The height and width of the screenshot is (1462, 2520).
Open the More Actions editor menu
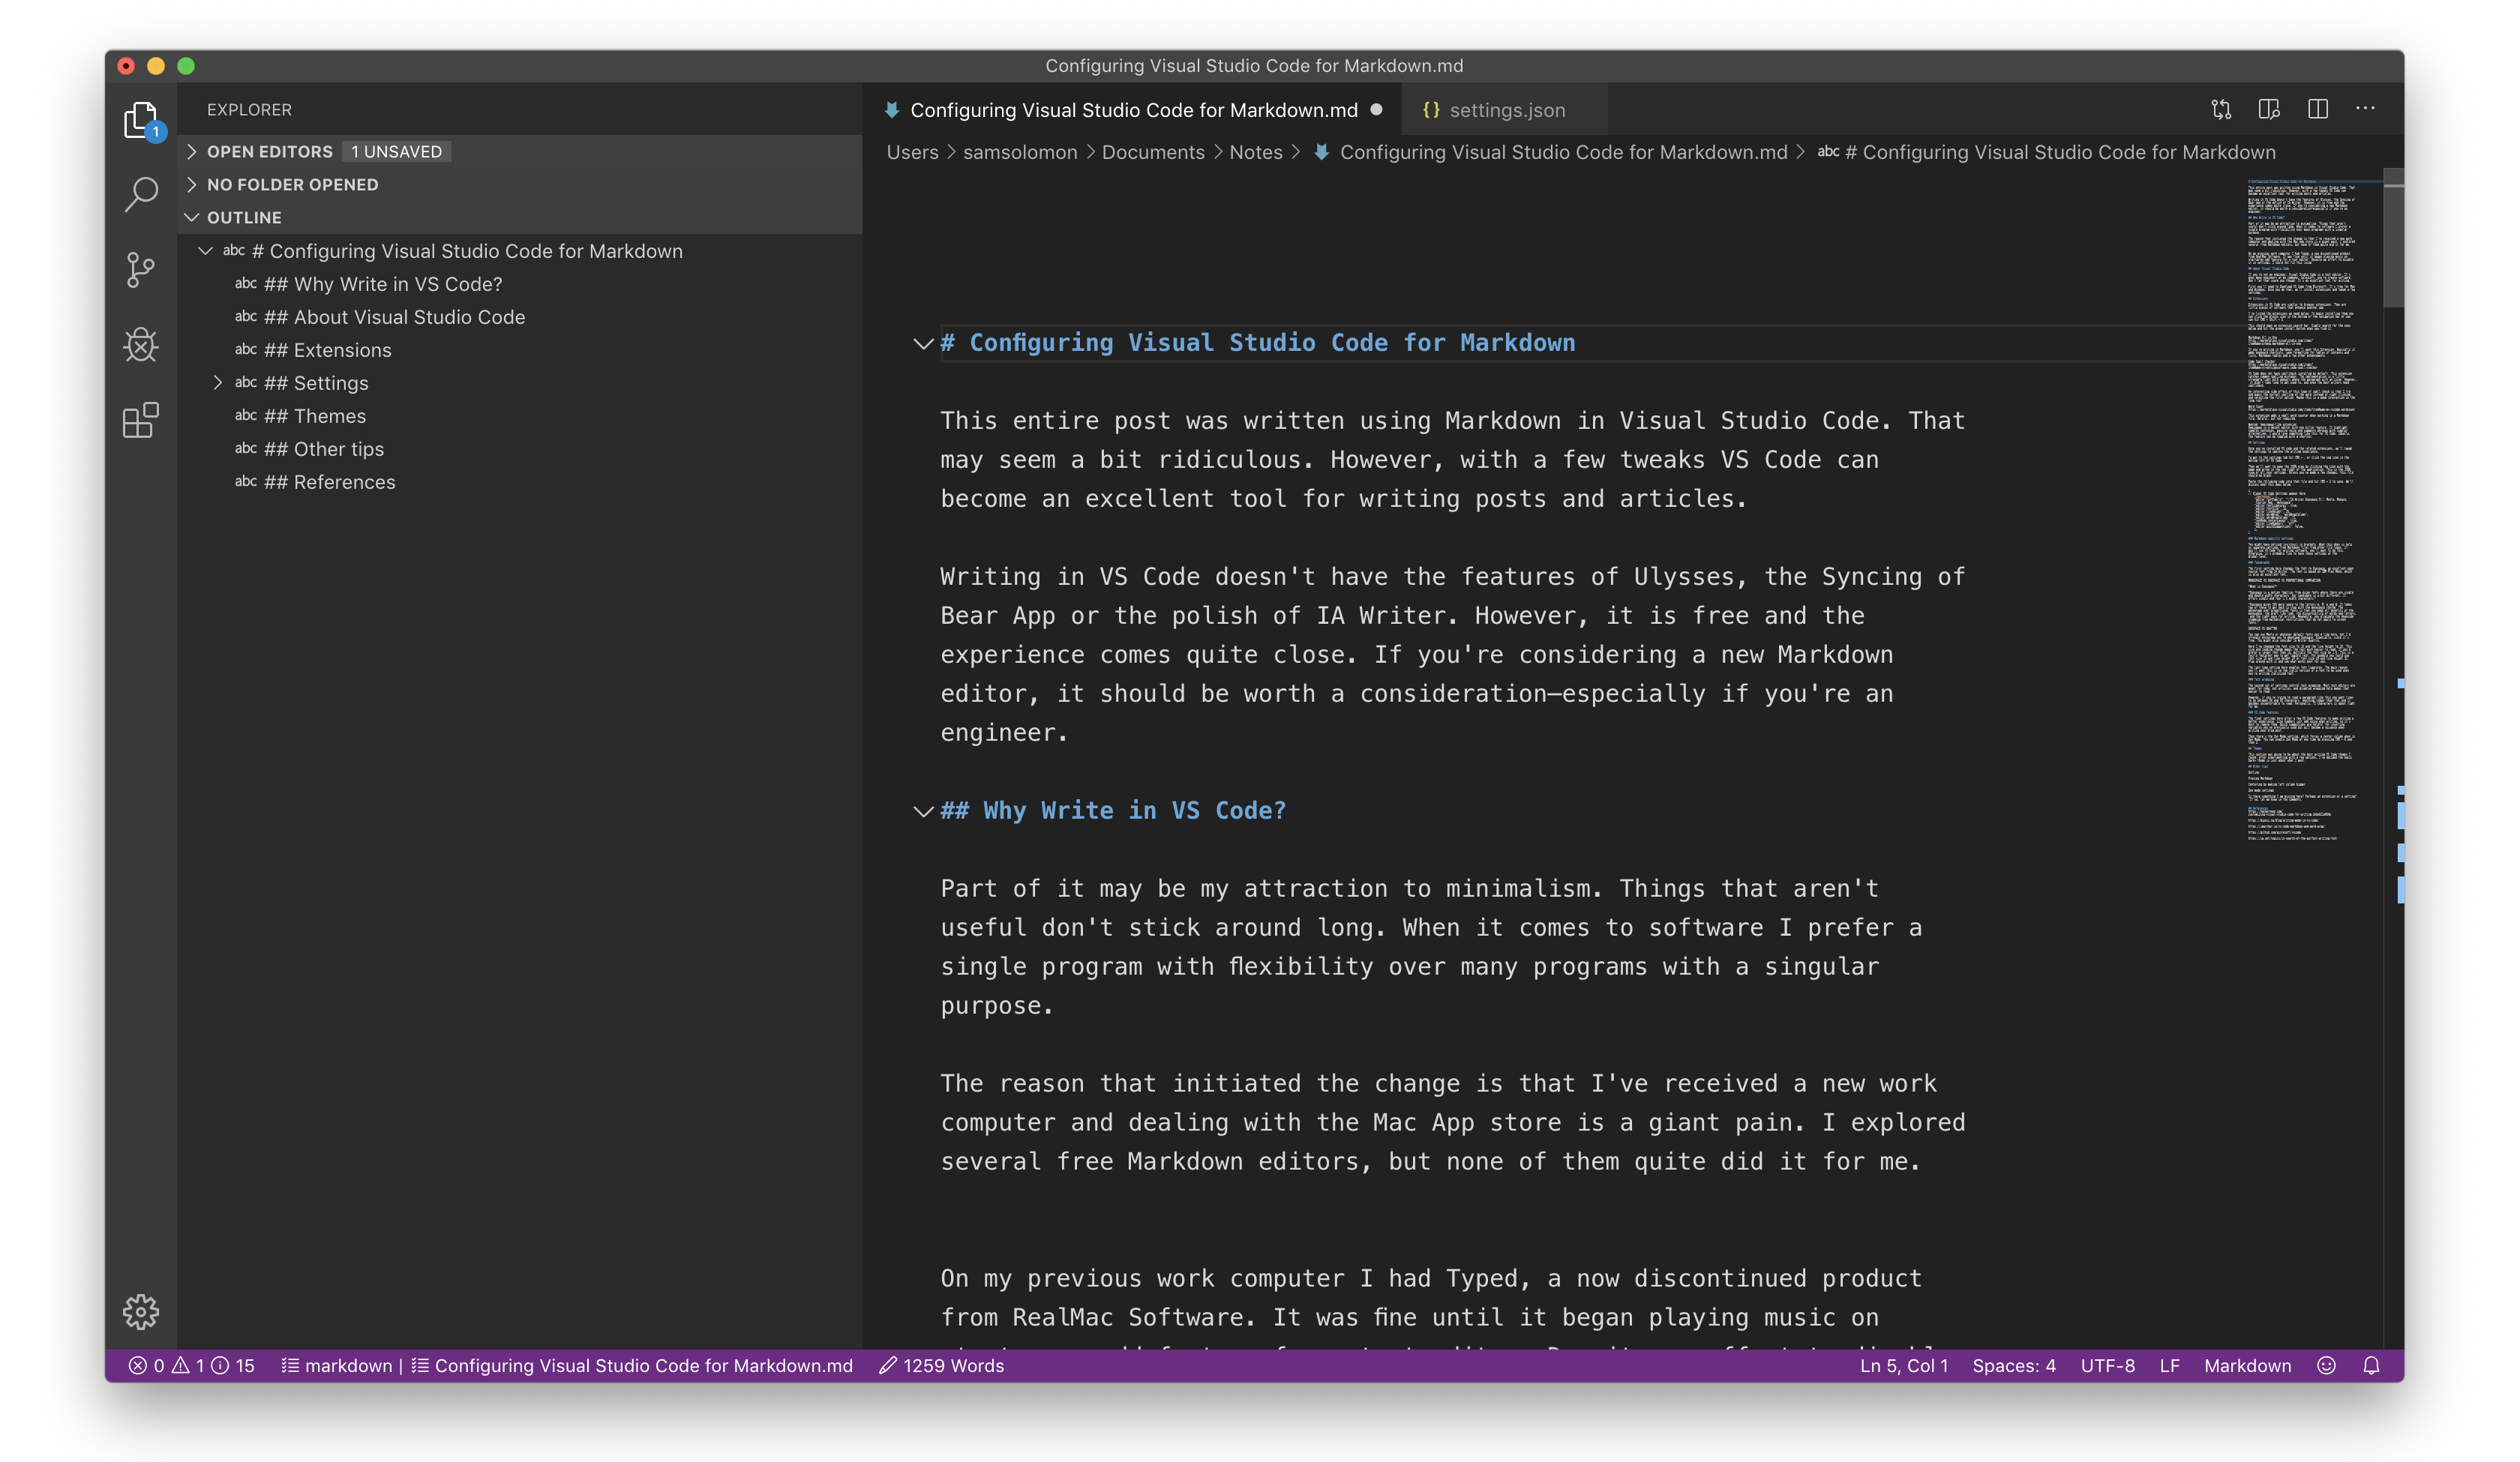coord(2366,110)
